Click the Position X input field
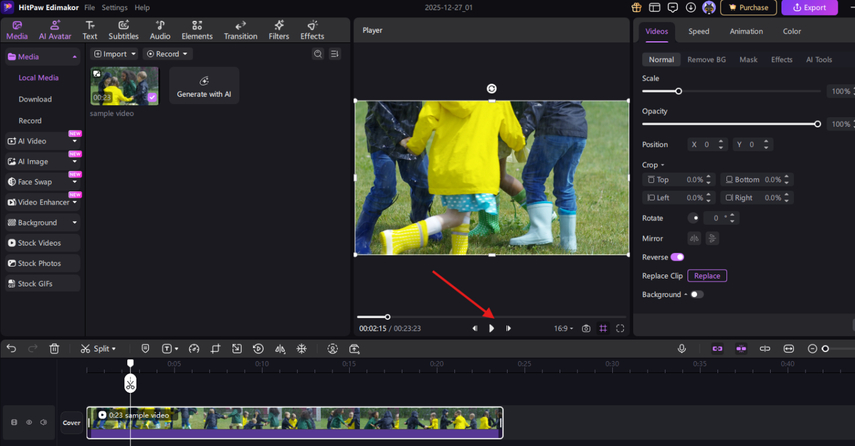The width and height of the screenshot is (855, 446). coord(707,144)
